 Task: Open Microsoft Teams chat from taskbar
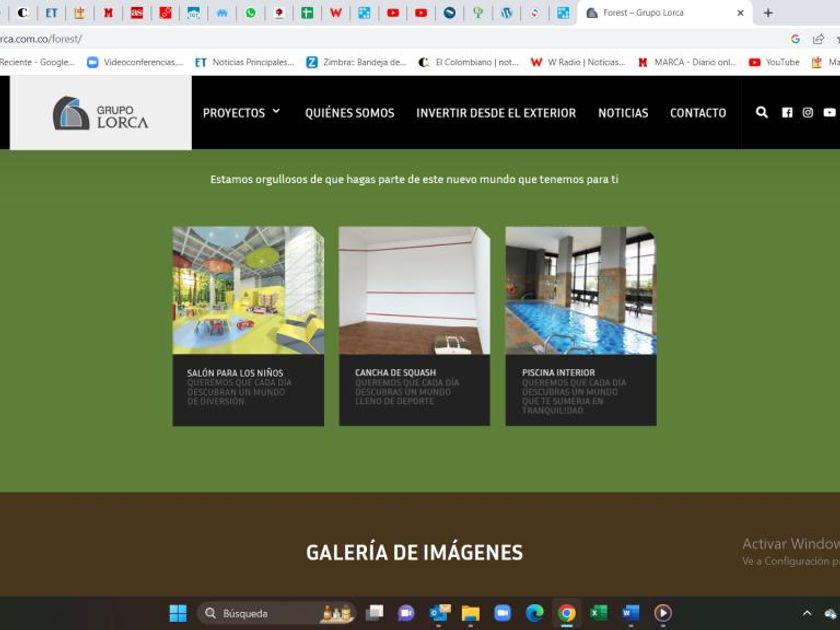click(406, 613)
